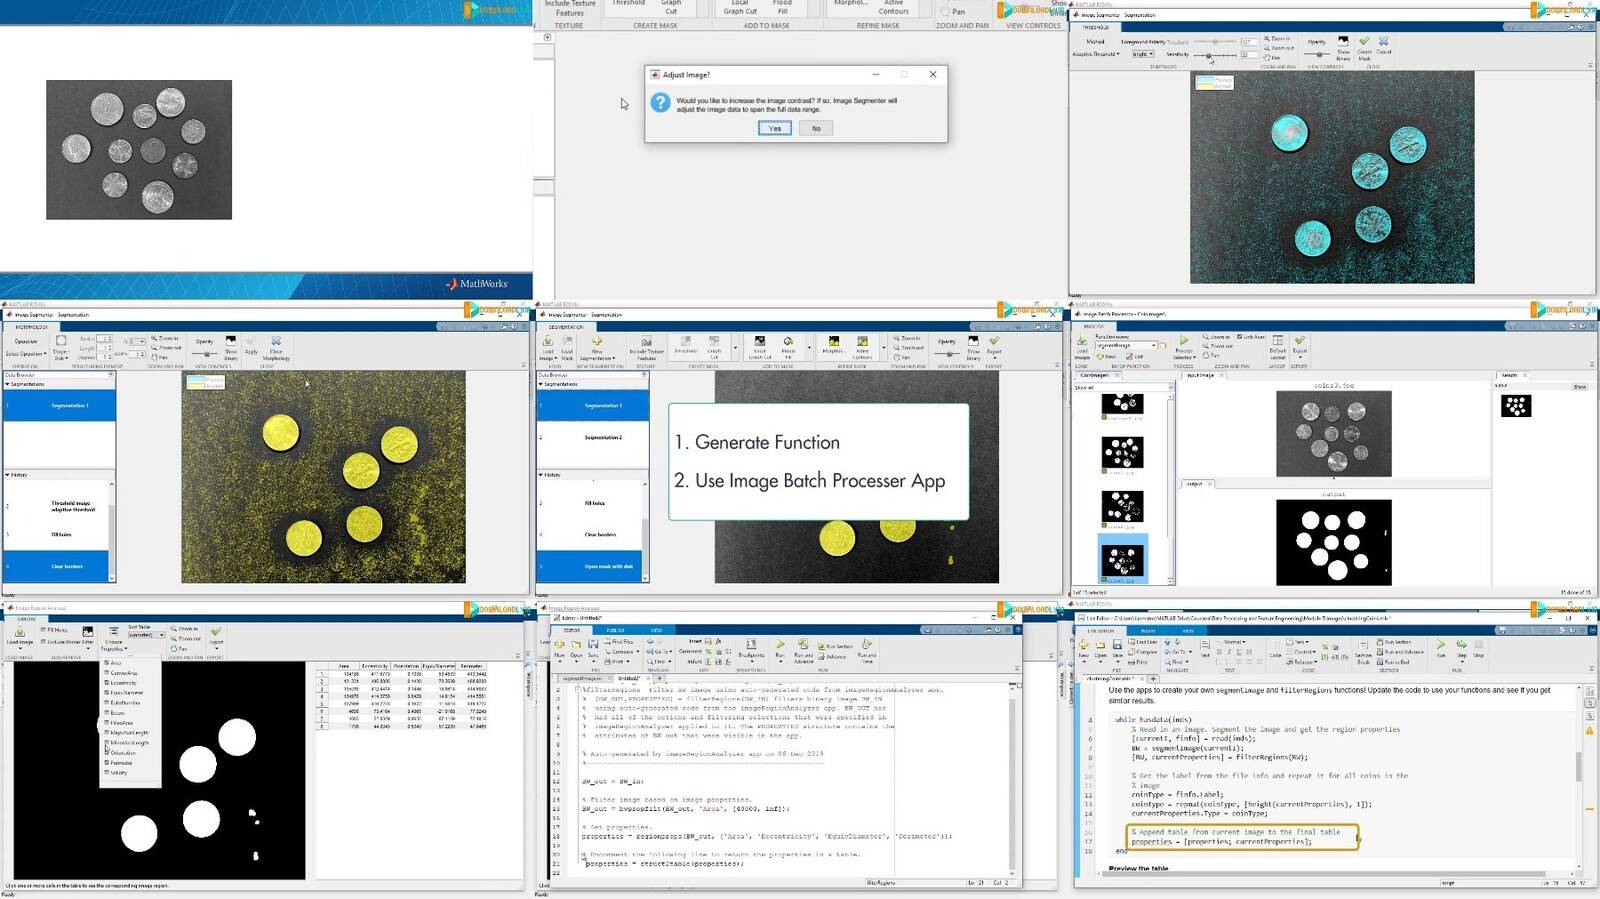Switch to the INSERT tab in Live Editor
The height and width of the screenshot is (899, 1600).
coord(1148,631)
